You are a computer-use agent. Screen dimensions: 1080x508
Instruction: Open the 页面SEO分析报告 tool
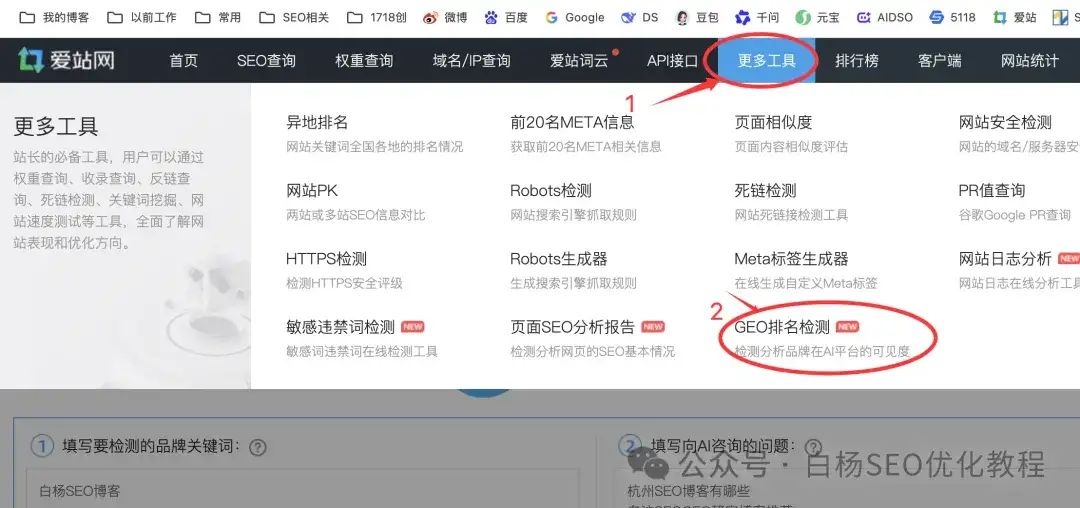(572, 326)
